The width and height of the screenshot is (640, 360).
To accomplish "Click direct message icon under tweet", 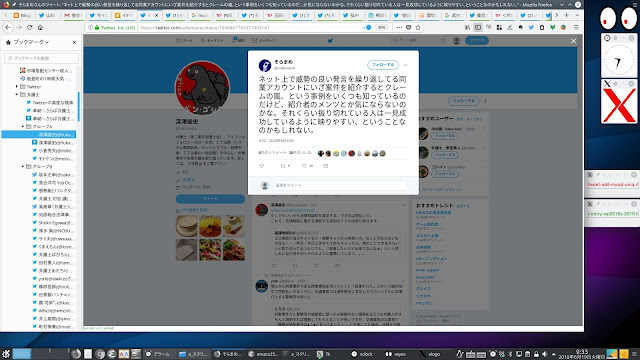I will point(325,166).
